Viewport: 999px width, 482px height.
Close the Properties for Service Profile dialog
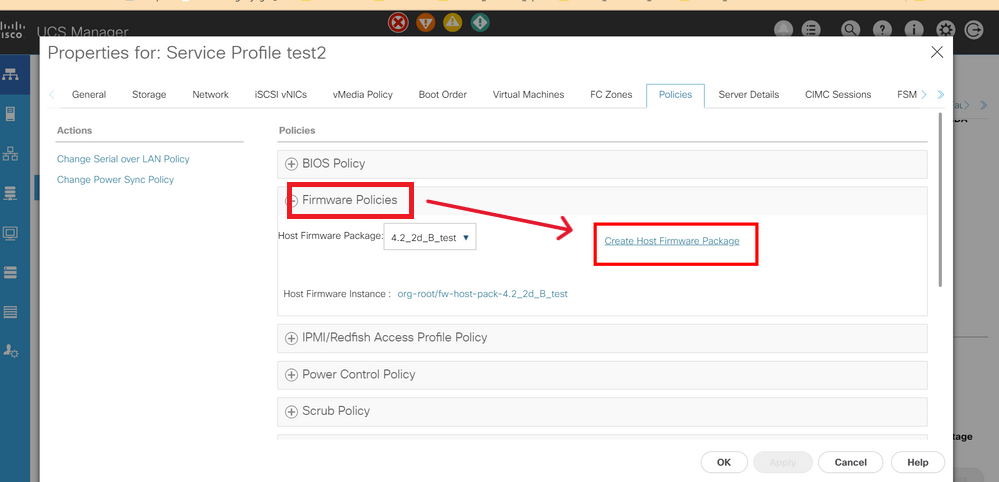(937, 52)
